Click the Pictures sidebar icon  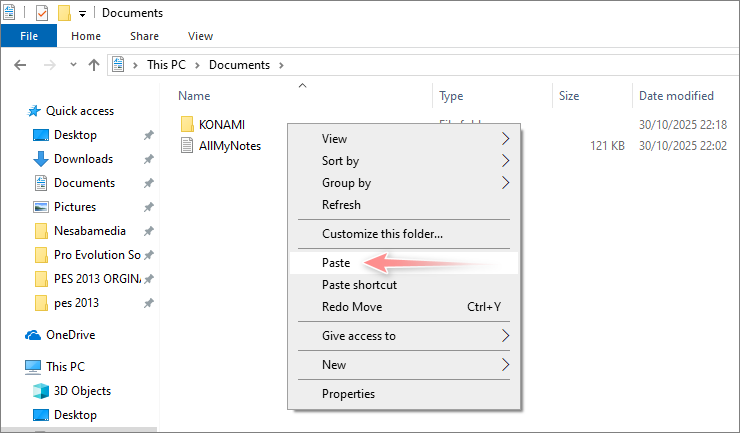pos(41,207)
